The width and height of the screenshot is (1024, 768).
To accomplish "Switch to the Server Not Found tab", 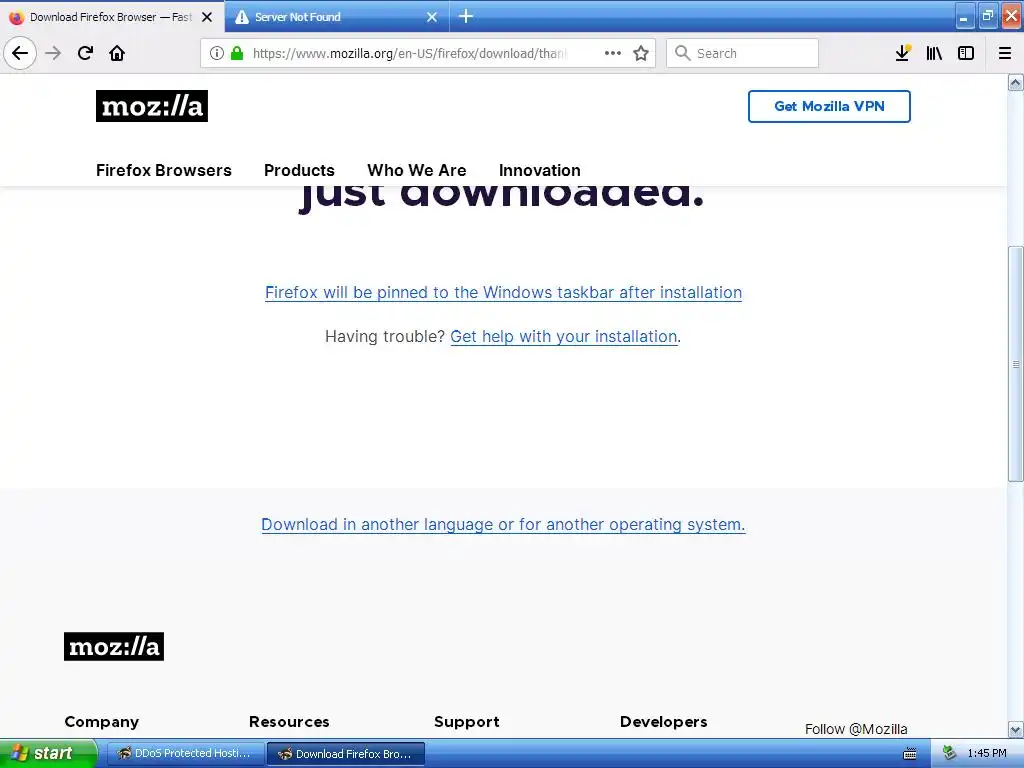I will click(x=336, y=17).
